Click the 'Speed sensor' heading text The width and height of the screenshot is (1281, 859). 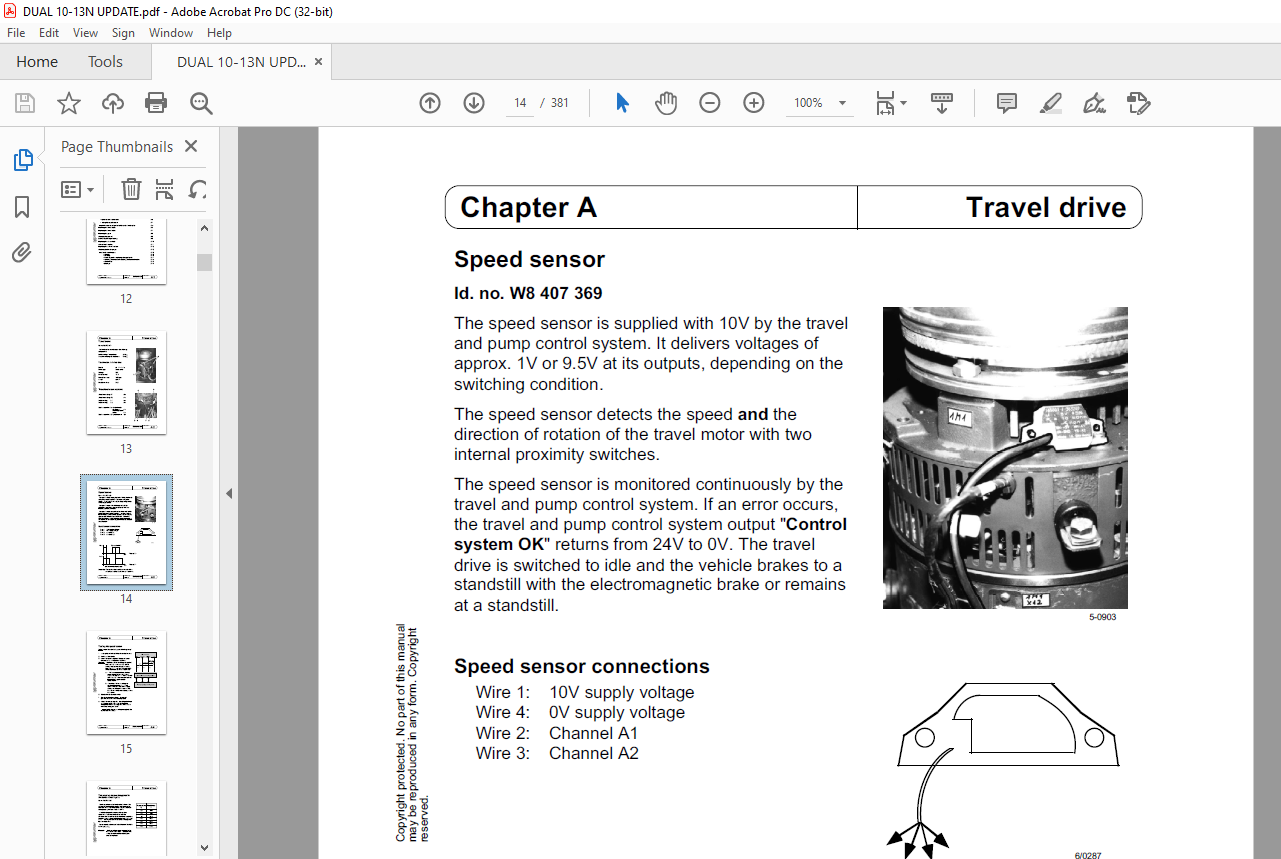(529, 259)
